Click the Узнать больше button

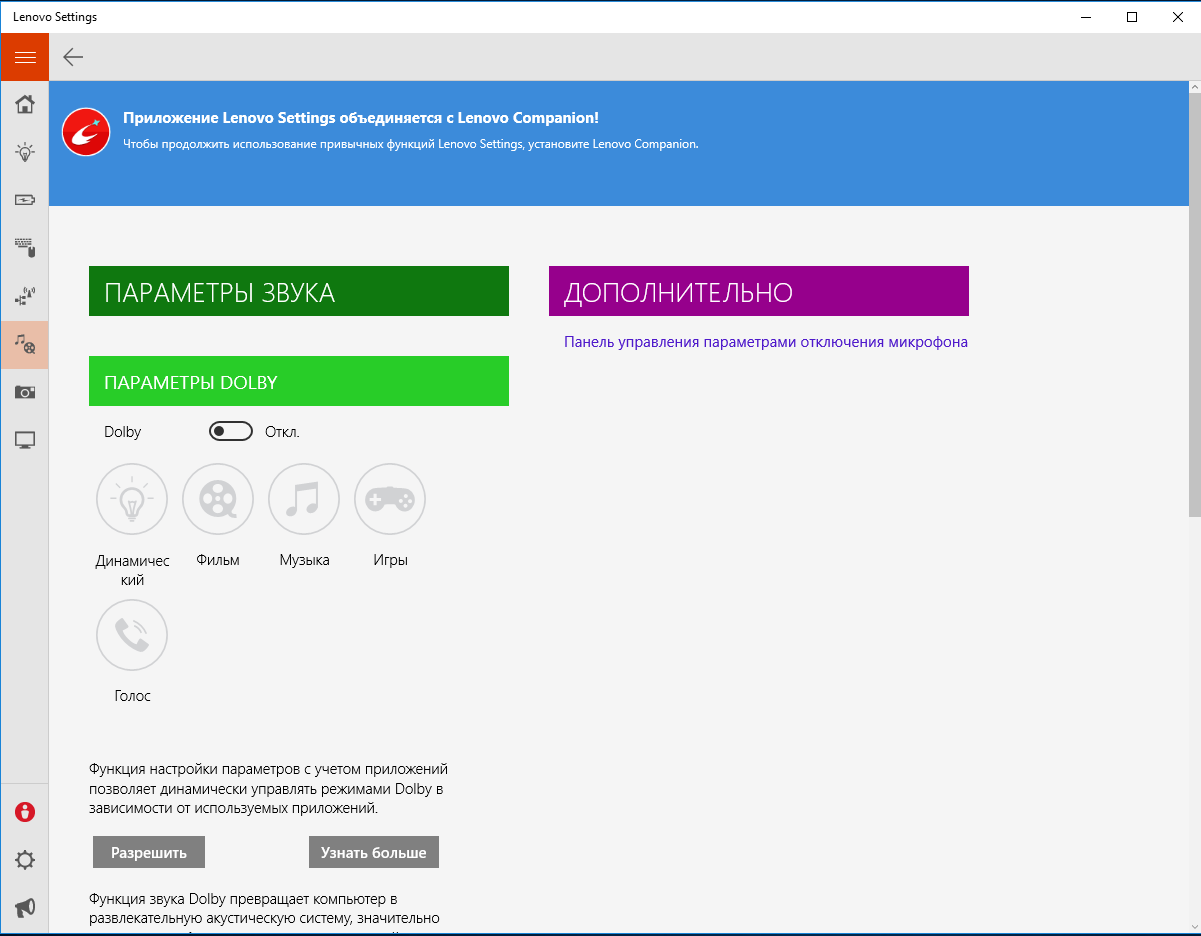click(374, 853)
